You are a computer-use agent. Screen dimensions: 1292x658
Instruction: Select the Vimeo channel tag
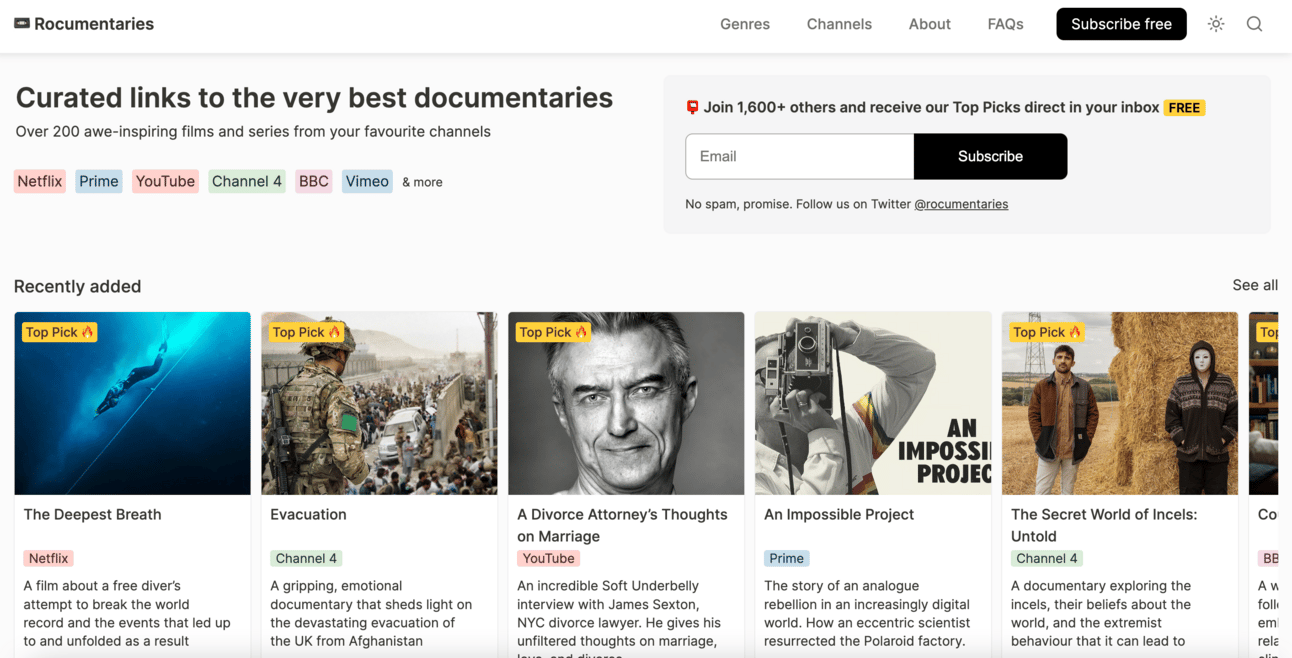click(367, 181)
